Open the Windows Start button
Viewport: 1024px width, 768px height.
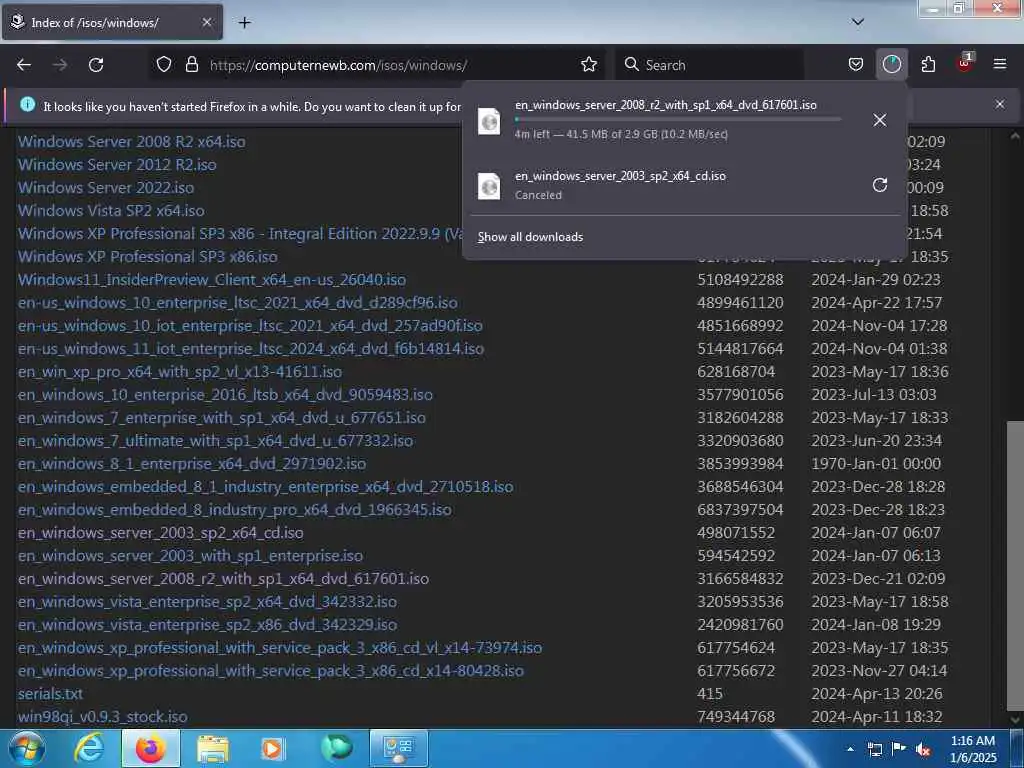[x=26, y=748]
